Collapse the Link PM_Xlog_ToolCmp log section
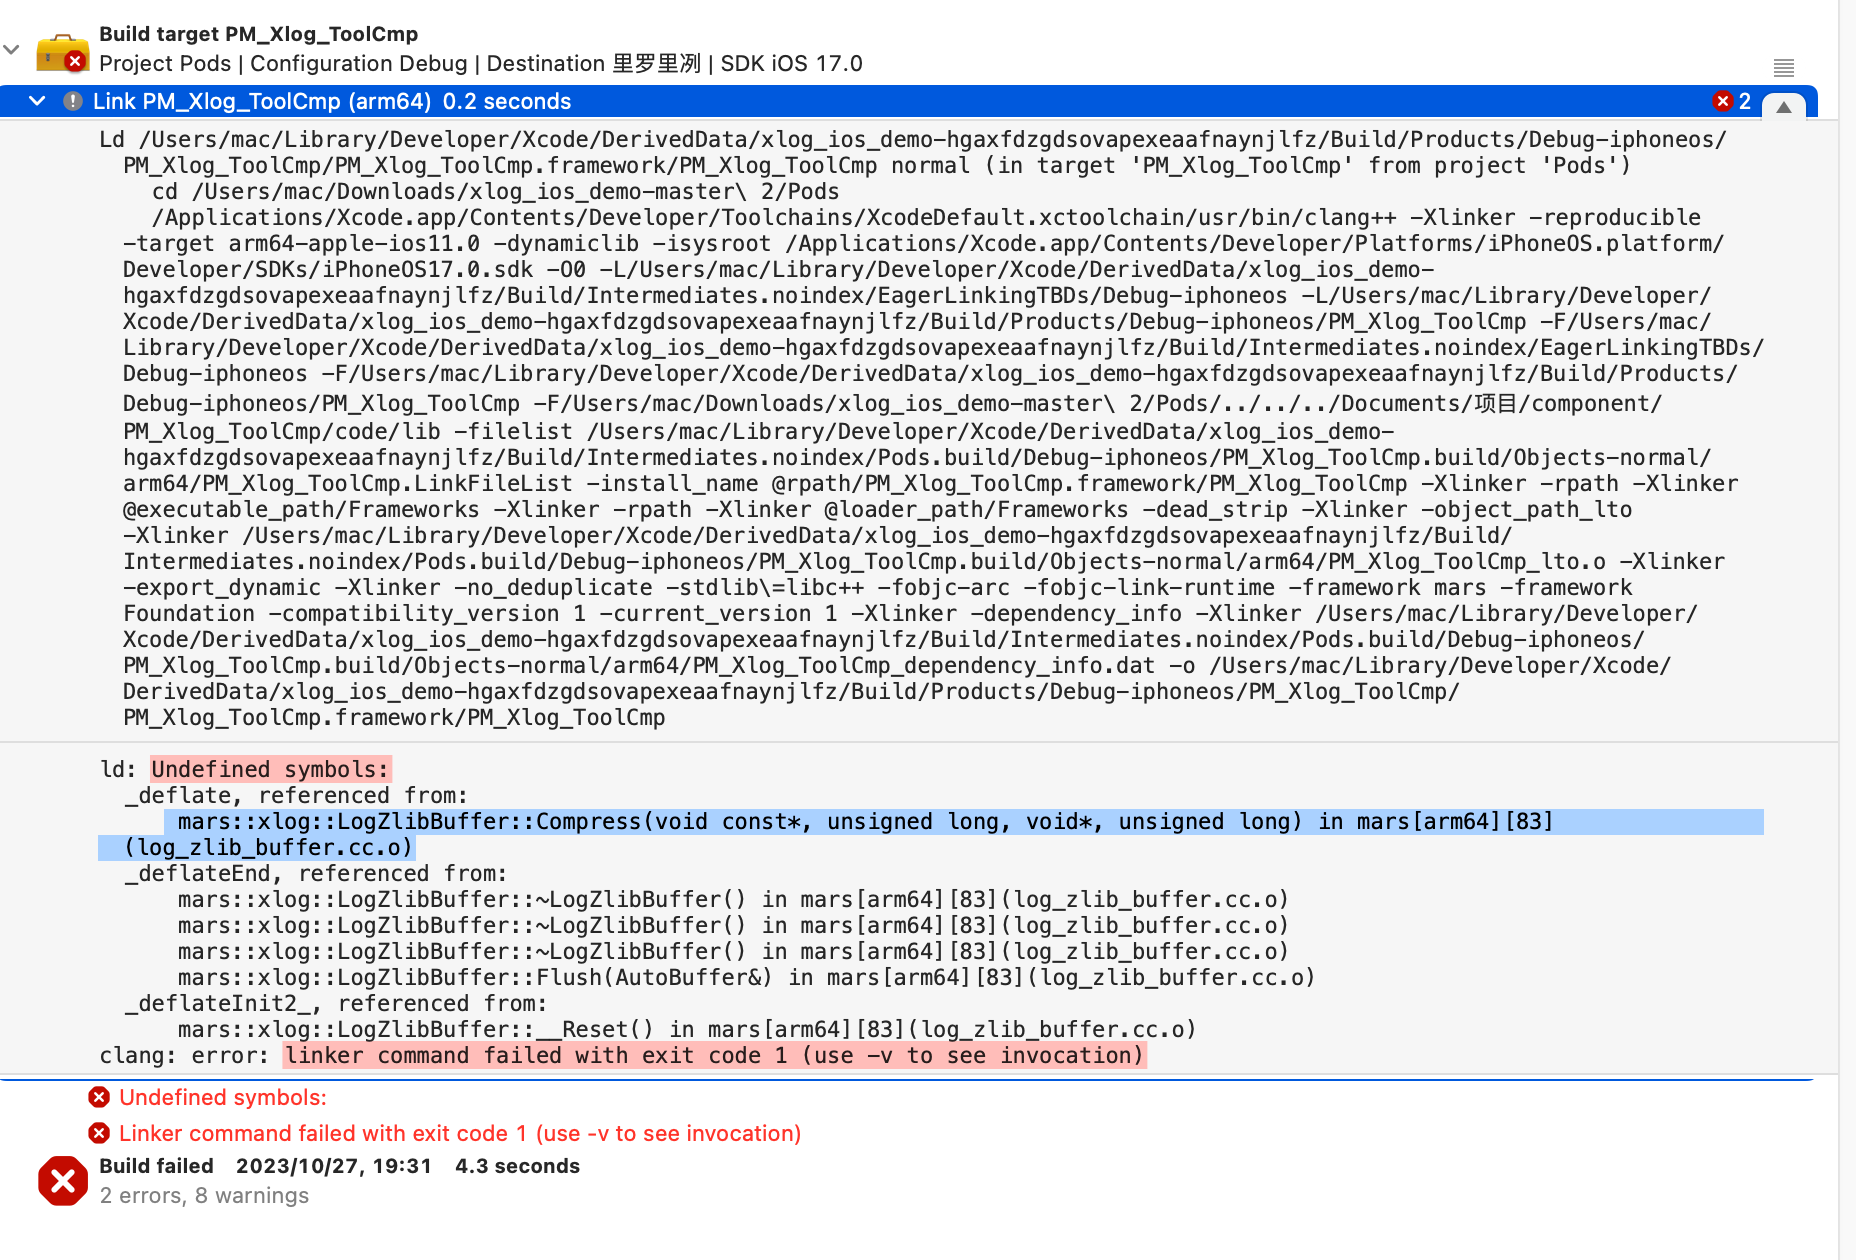The image size is (1856, 1260). click(x=36, y=100)
